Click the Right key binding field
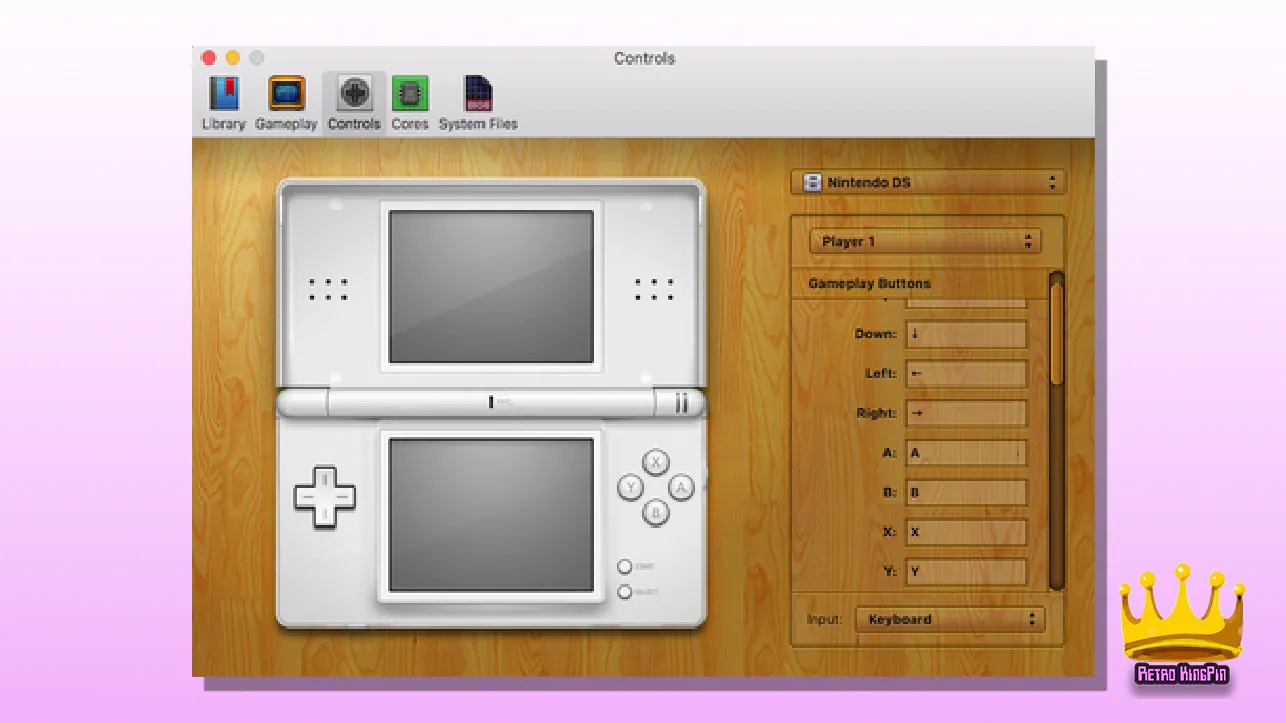Image resolution: width=1286 pixels, height=723 pixels. [x=967, y=413]
